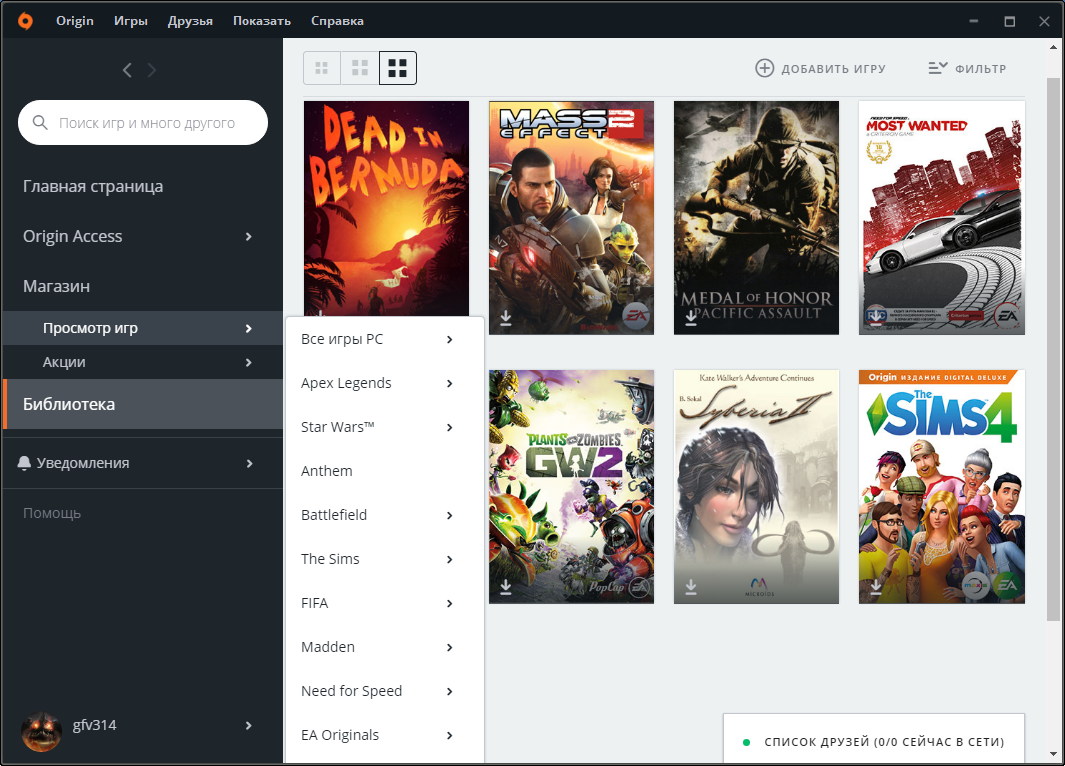
Task: Expand the Madden submenu arrow
Action: [450, 647]
